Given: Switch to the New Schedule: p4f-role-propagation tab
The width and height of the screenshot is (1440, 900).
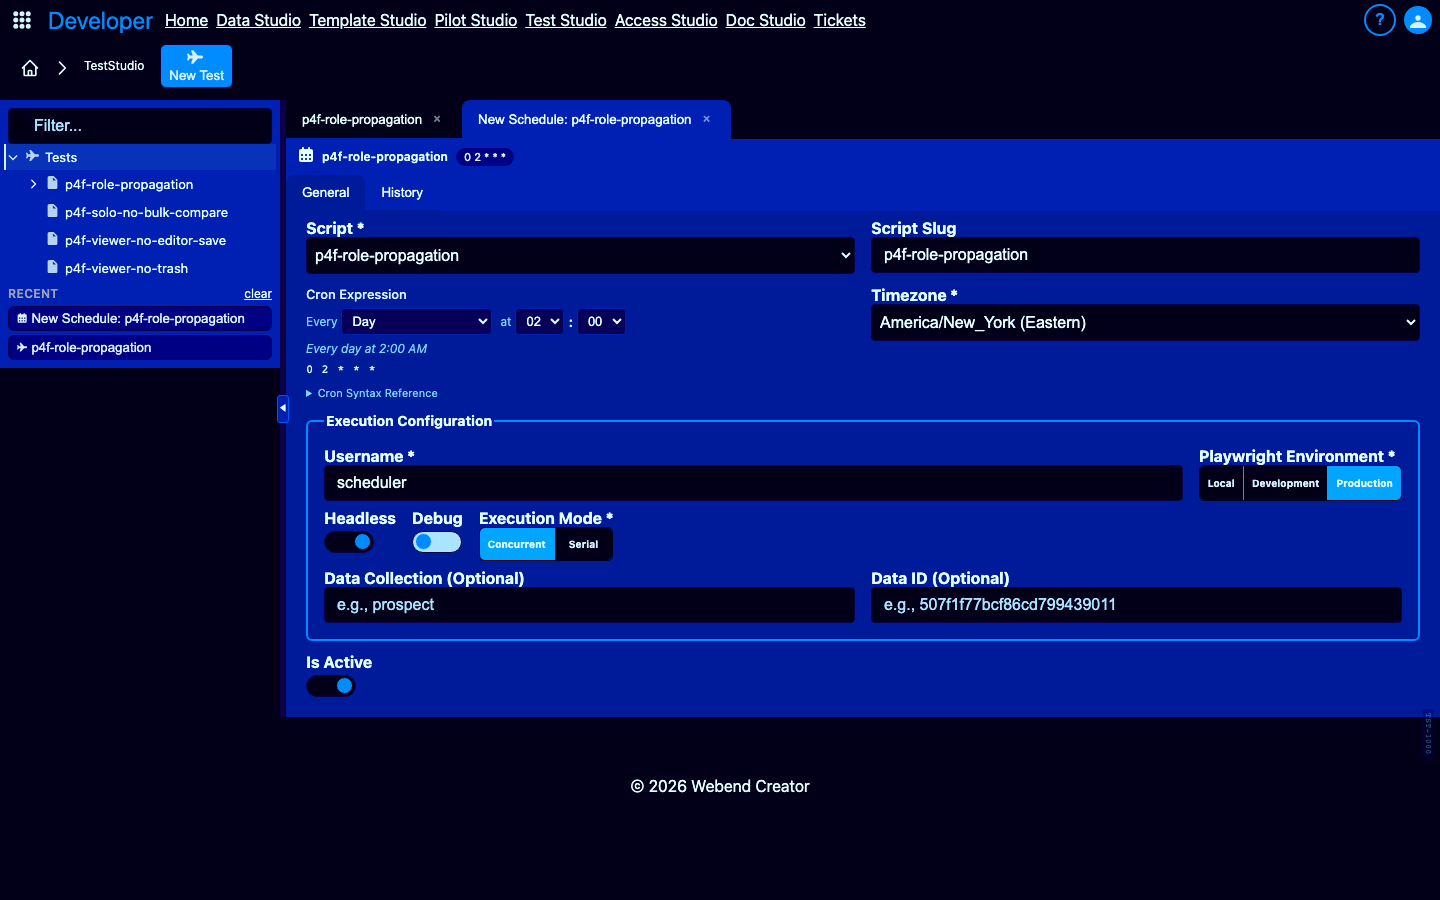Looking at the screenshot, I should click(584, 119).
